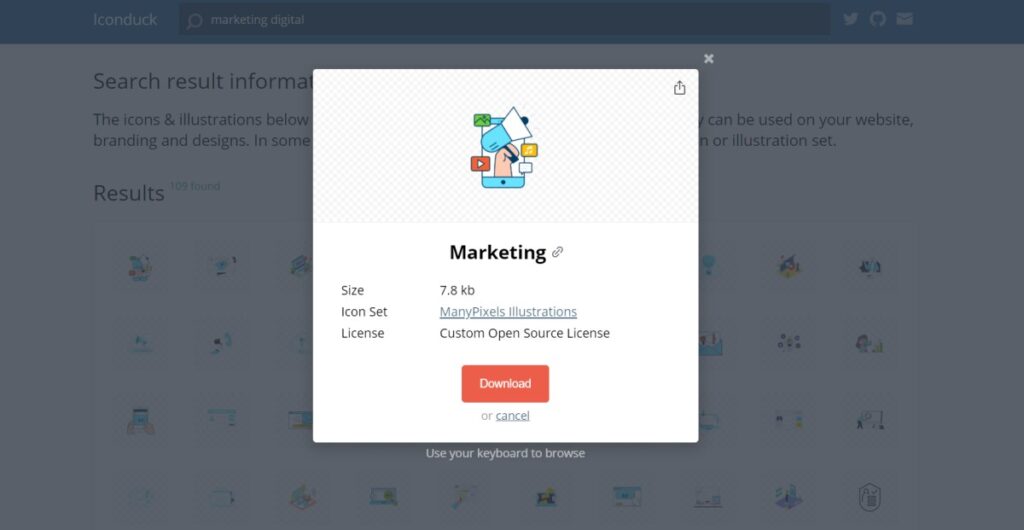This screenshot has height=530, width=1024.
Task: Select the first result thumbnail in Results
Action: pyautogui.click(x=140, y=266)
